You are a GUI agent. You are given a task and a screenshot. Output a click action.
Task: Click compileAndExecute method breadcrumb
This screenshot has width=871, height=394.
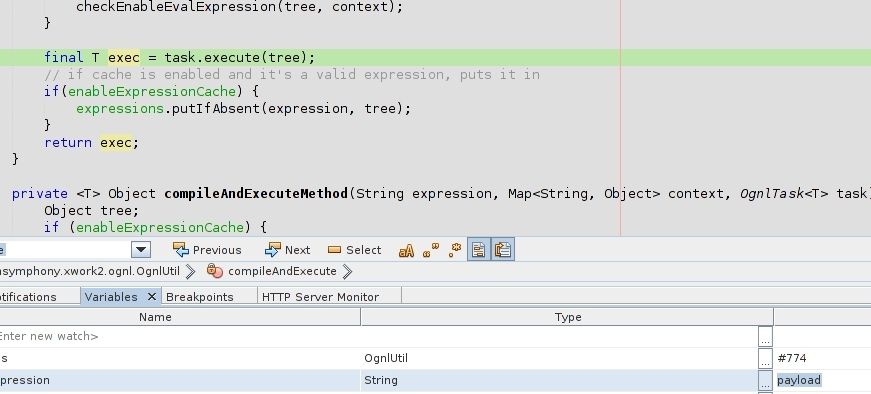click(282, 271)
